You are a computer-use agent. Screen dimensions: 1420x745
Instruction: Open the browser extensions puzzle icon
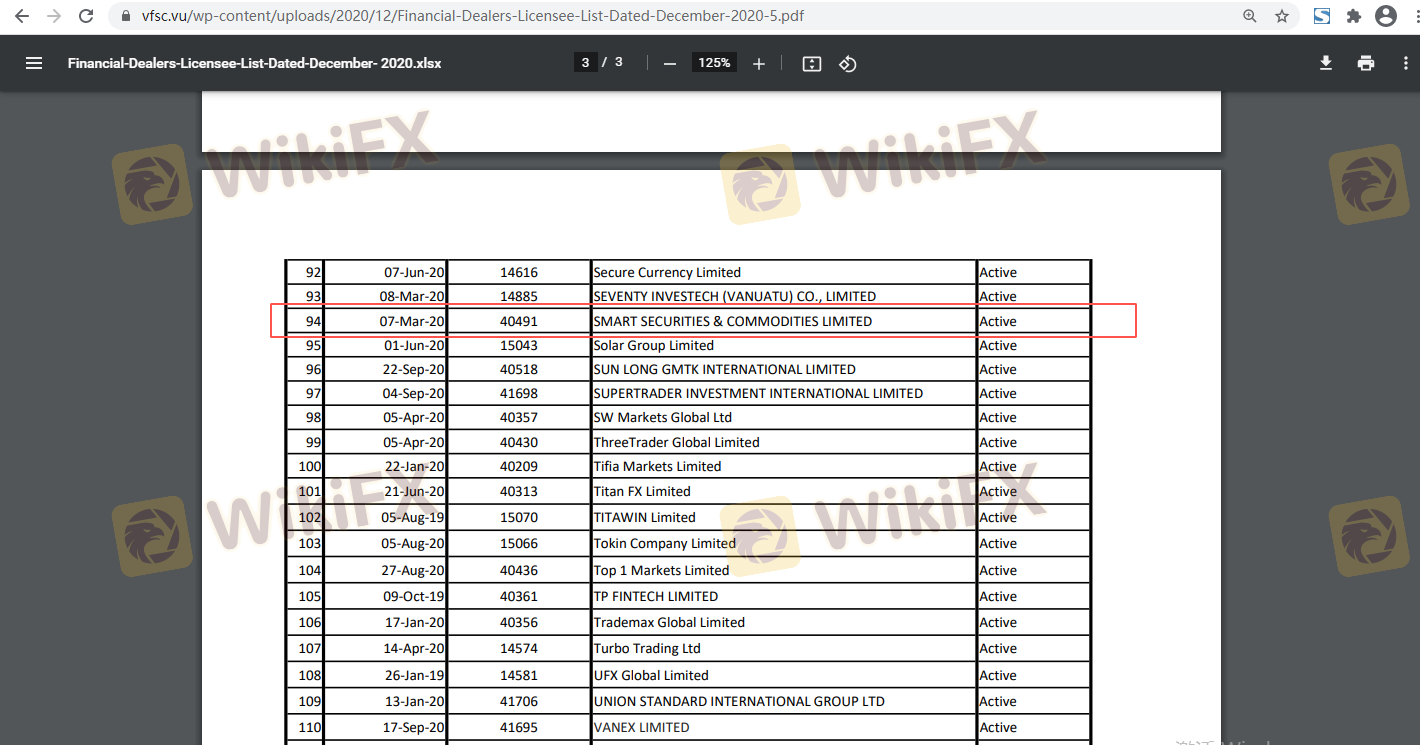pos(1354,16)
